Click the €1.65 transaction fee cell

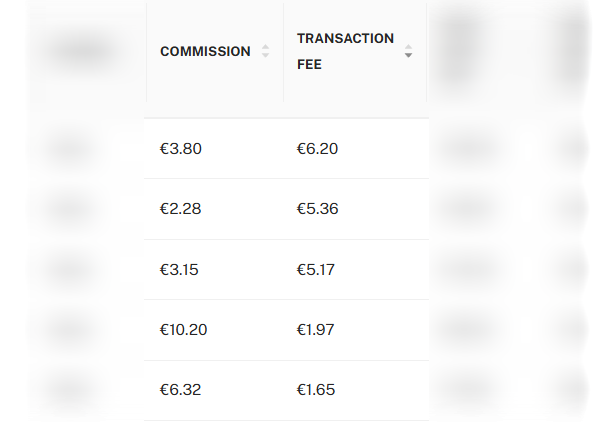(356, 390)
